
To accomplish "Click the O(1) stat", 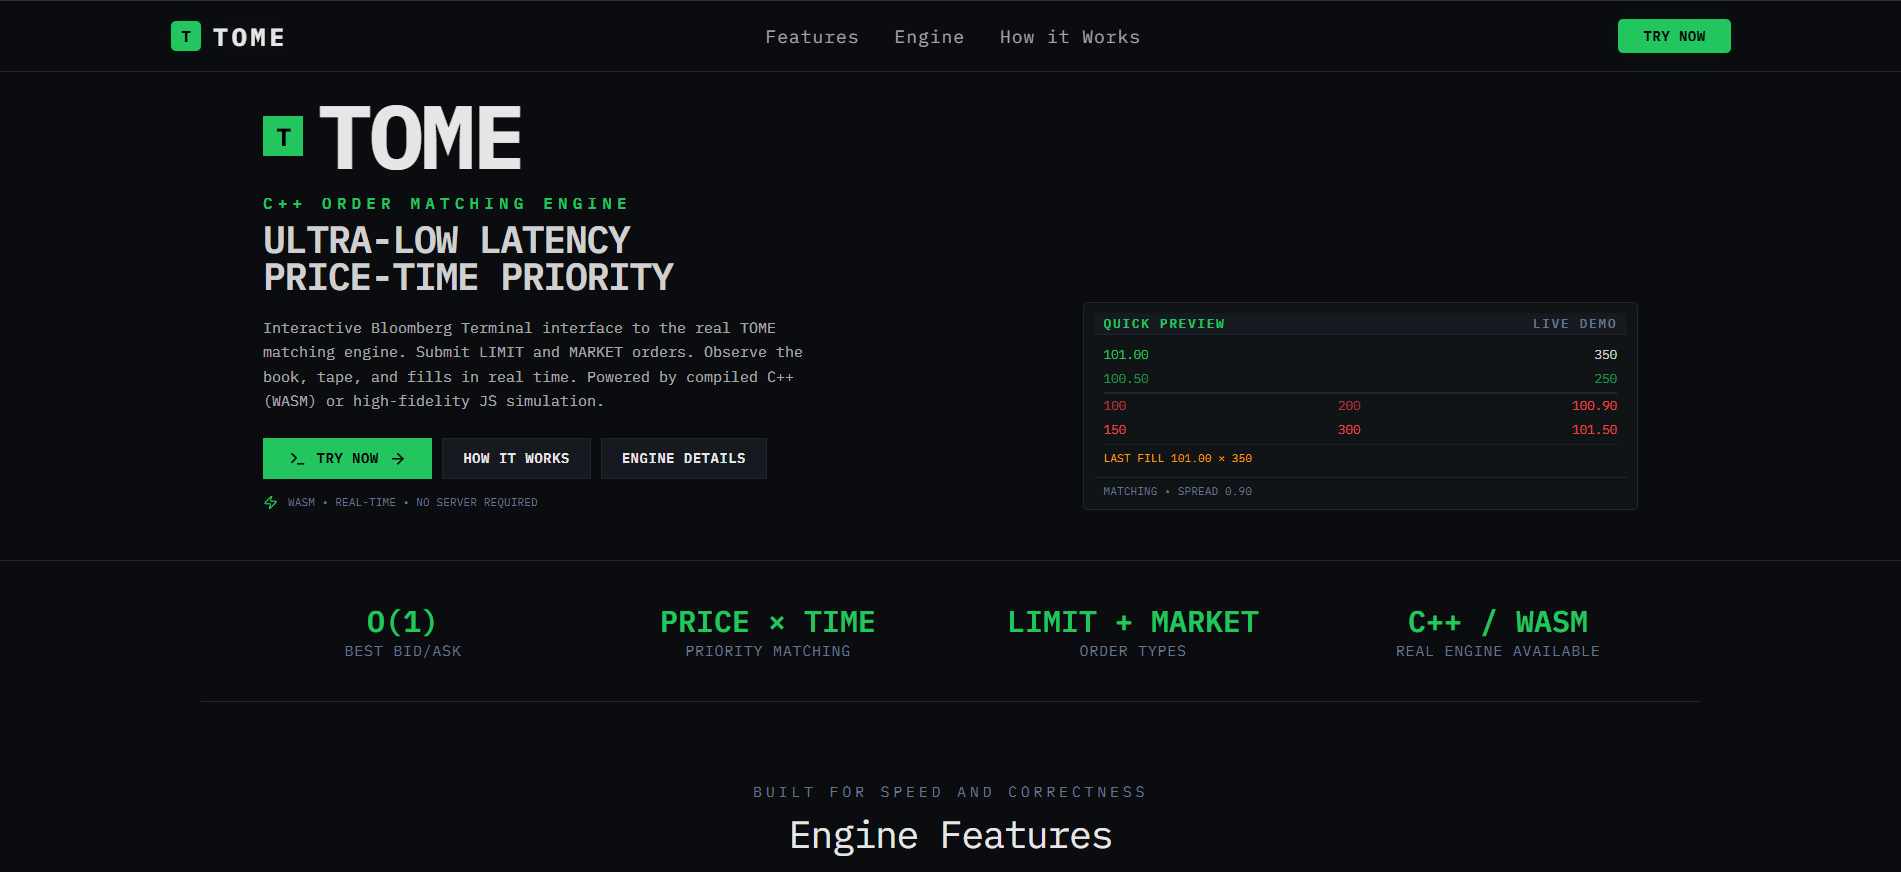I will pos(402,622).
